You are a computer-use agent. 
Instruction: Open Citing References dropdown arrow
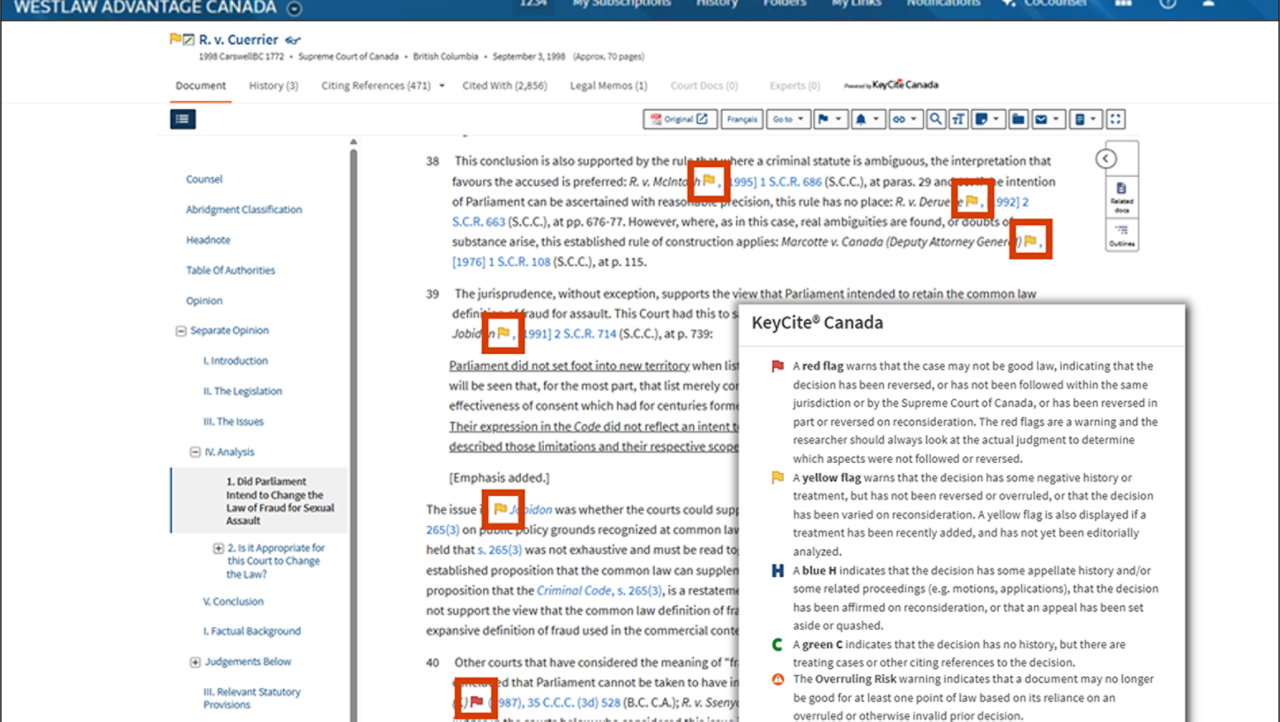(x=442, y=86)
